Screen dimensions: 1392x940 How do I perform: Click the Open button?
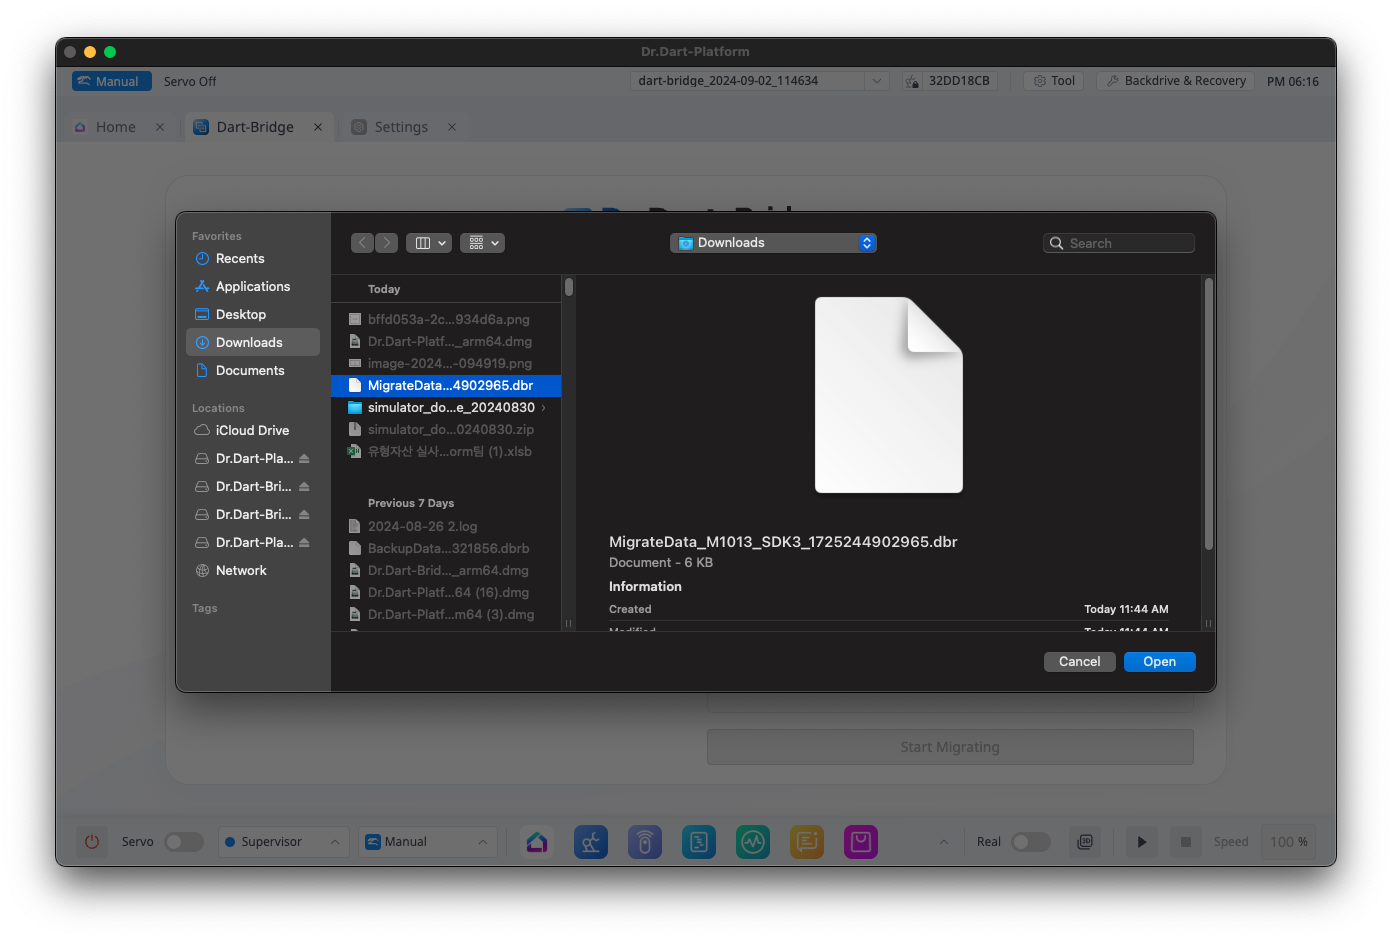coord(1159,662)
